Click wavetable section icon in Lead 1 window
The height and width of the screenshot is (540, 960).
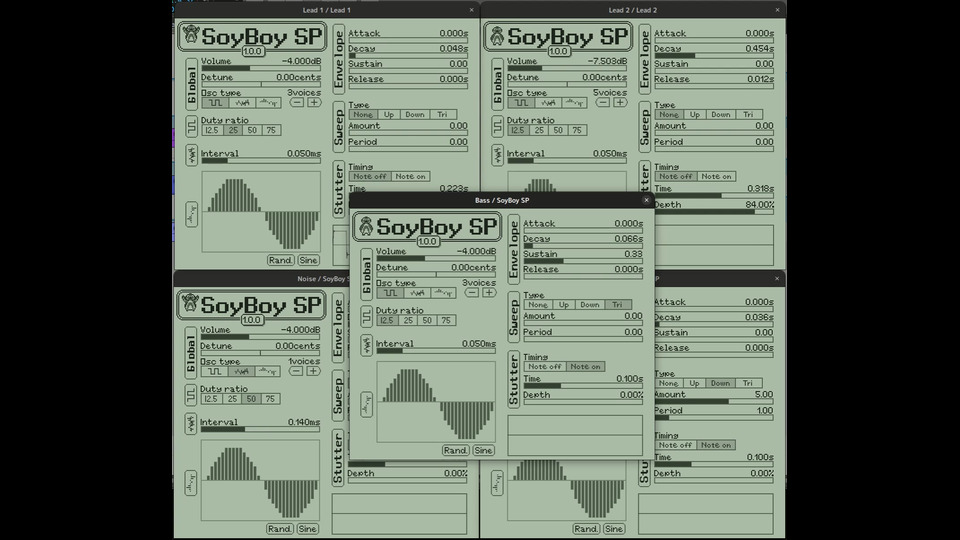pos(191,214)
